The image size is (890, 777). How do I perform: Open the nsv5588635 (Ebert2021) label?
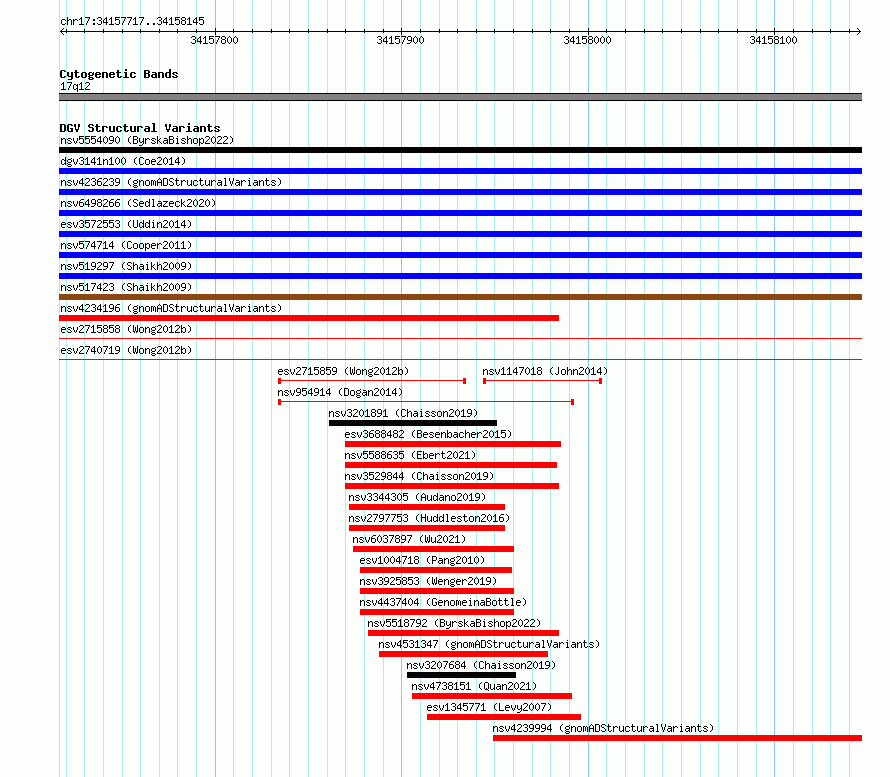pos(410,455)
